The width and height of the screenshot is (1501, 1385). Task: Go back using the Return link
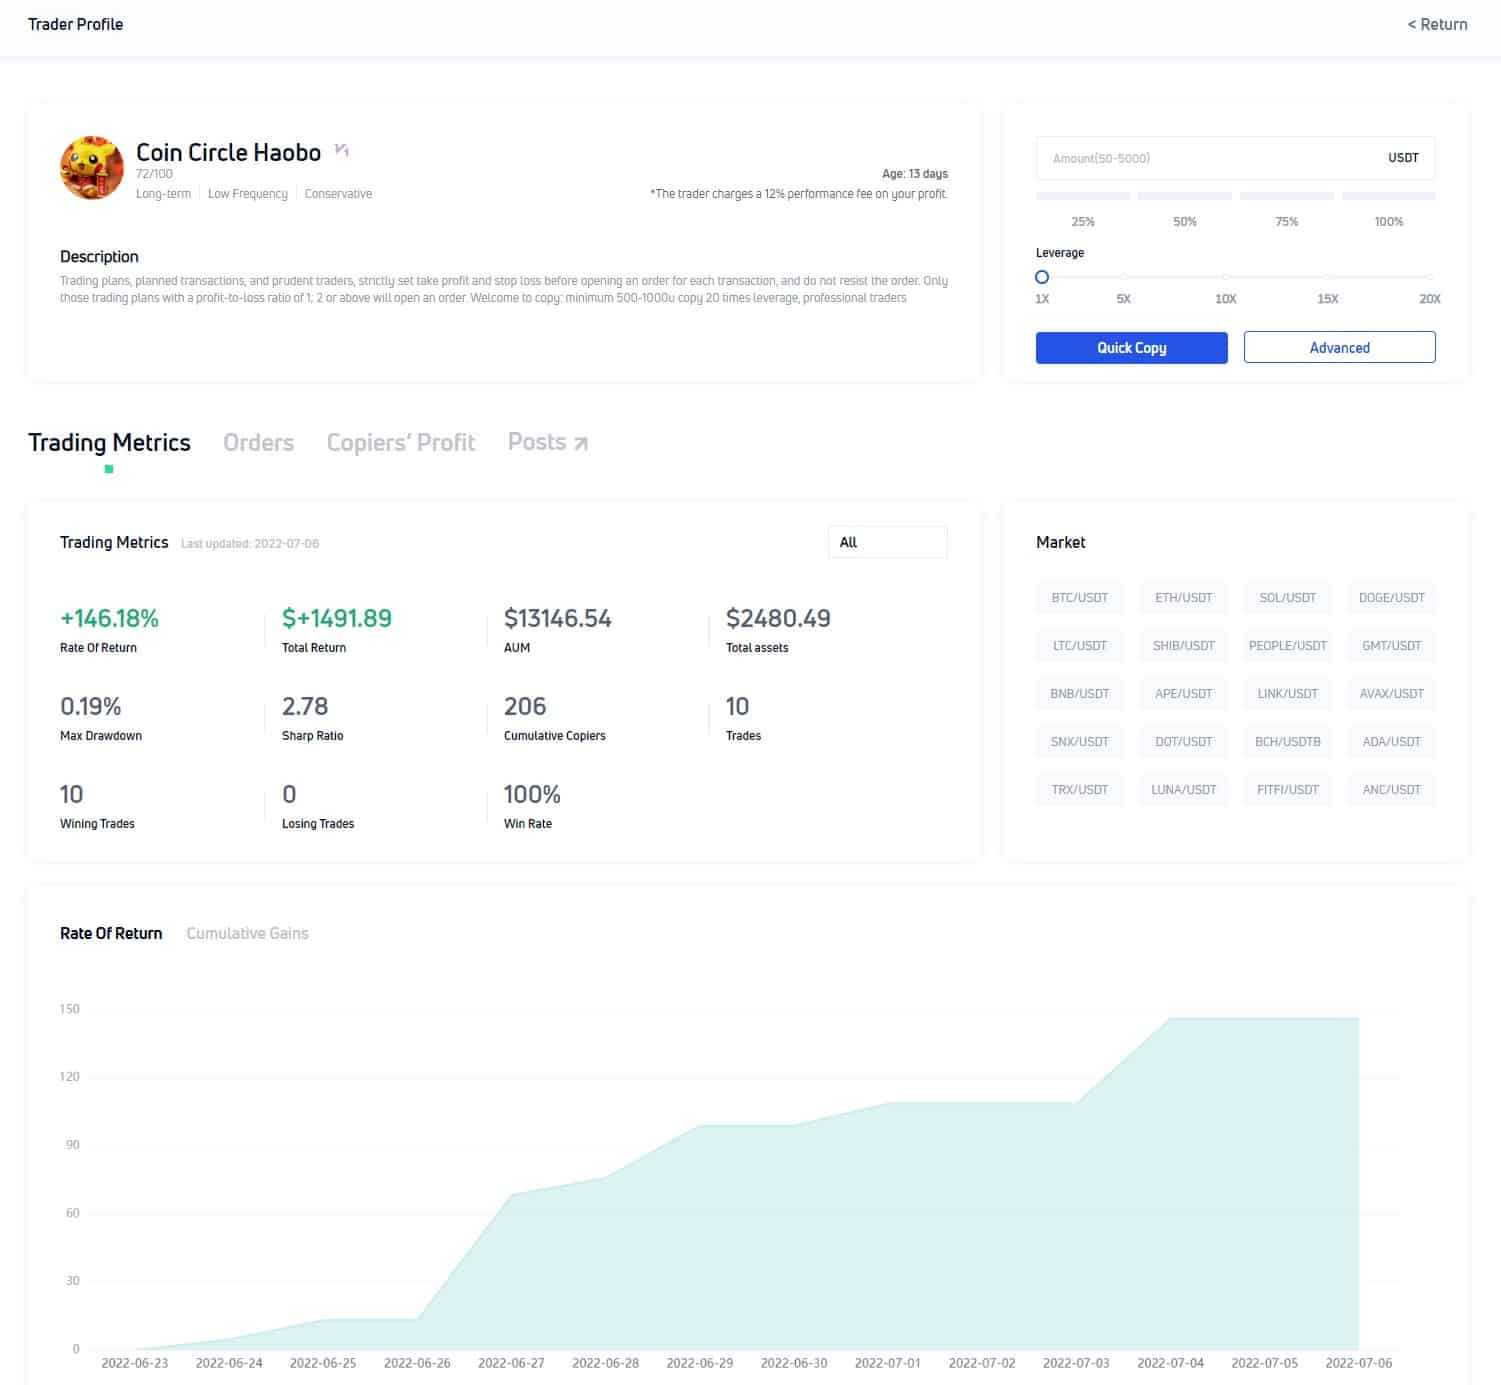point(1437,24)
